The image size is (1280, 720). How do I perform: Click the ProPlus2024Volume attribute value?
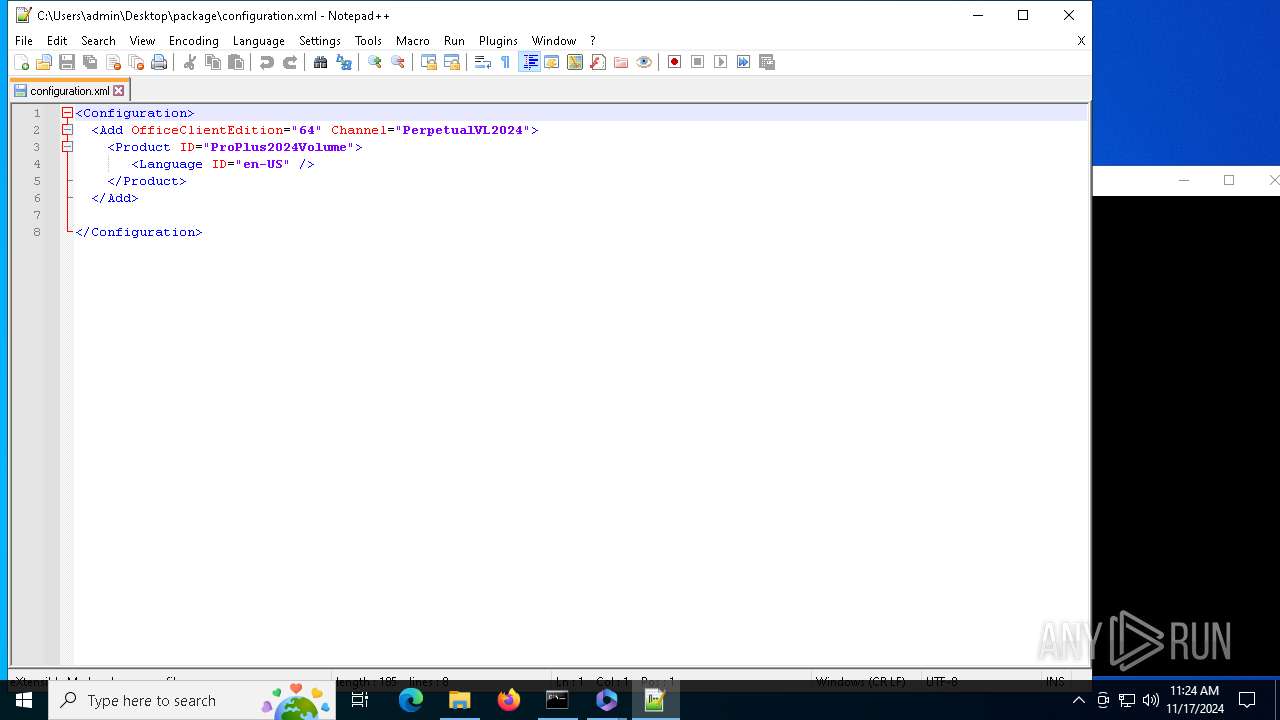pyautogui.click(x=278, y=147)
